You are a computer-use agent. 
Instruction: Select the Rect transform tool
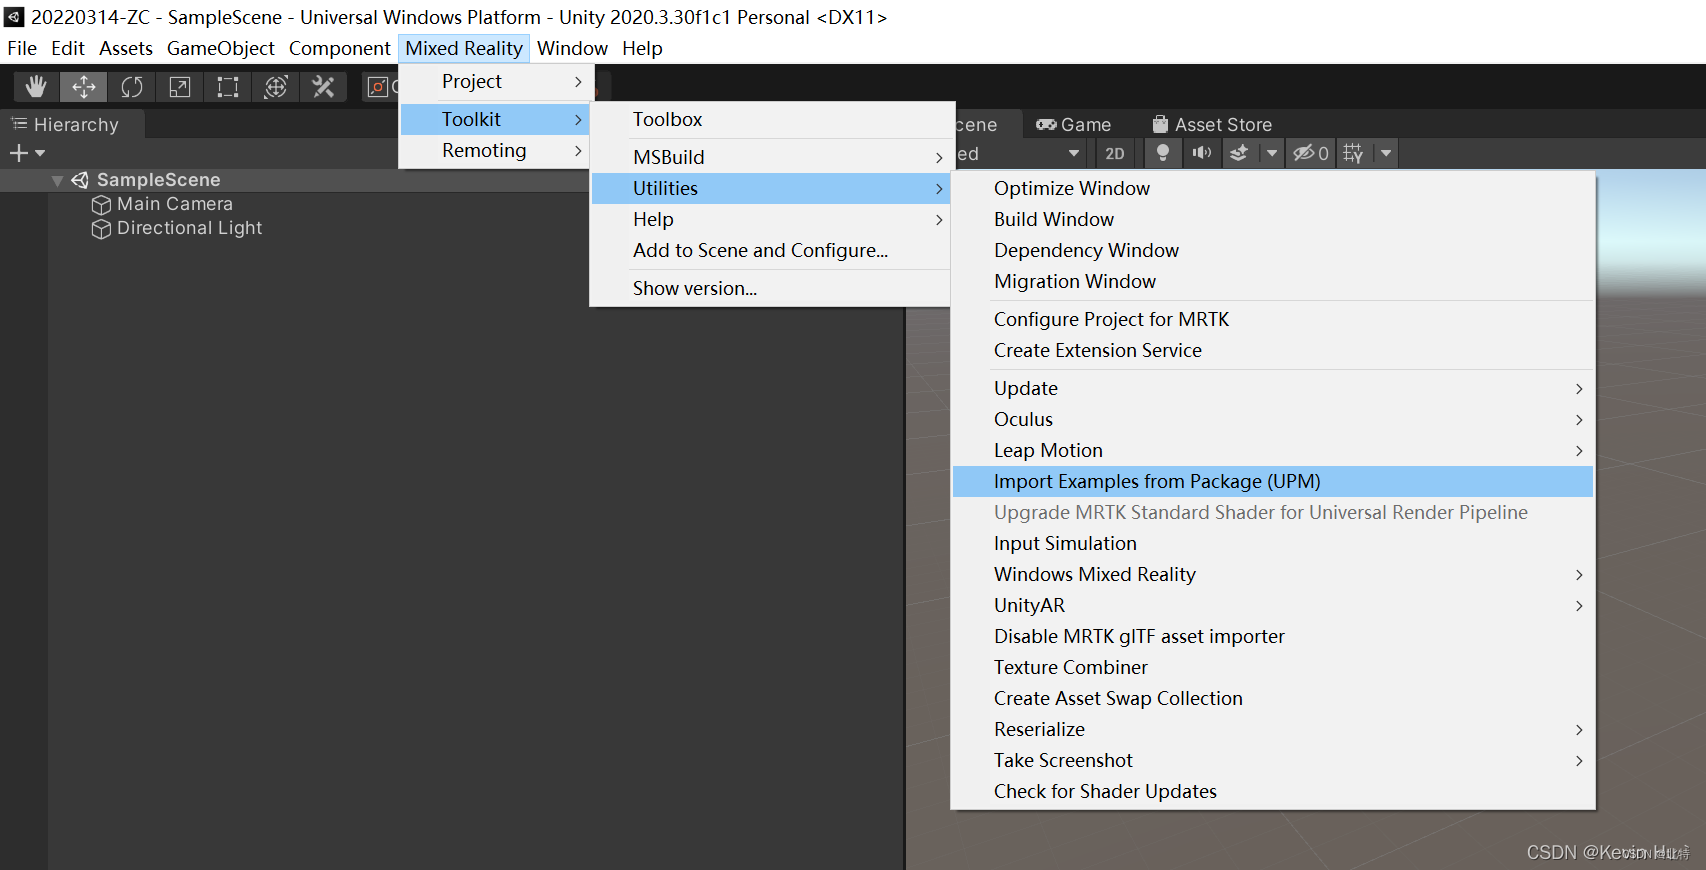(228, 87)
